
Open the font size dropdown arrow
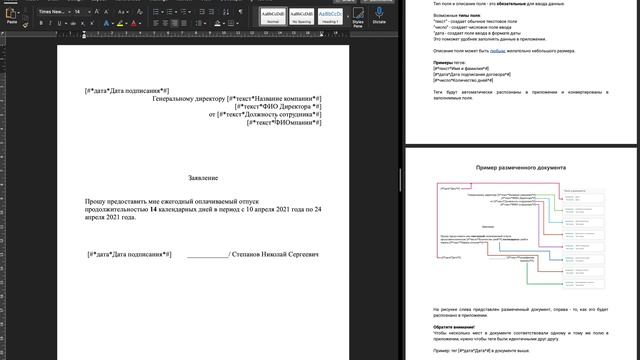click(89, 12)
